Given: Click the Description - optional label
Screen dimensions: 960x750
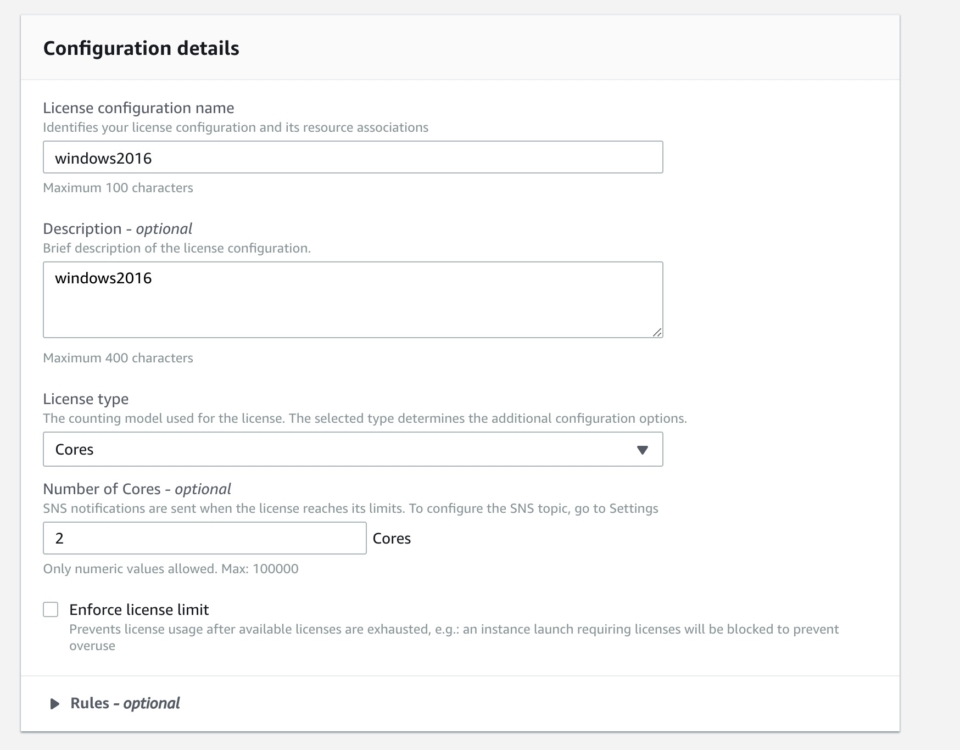Looking at the screenshot, I should (118, 228).
